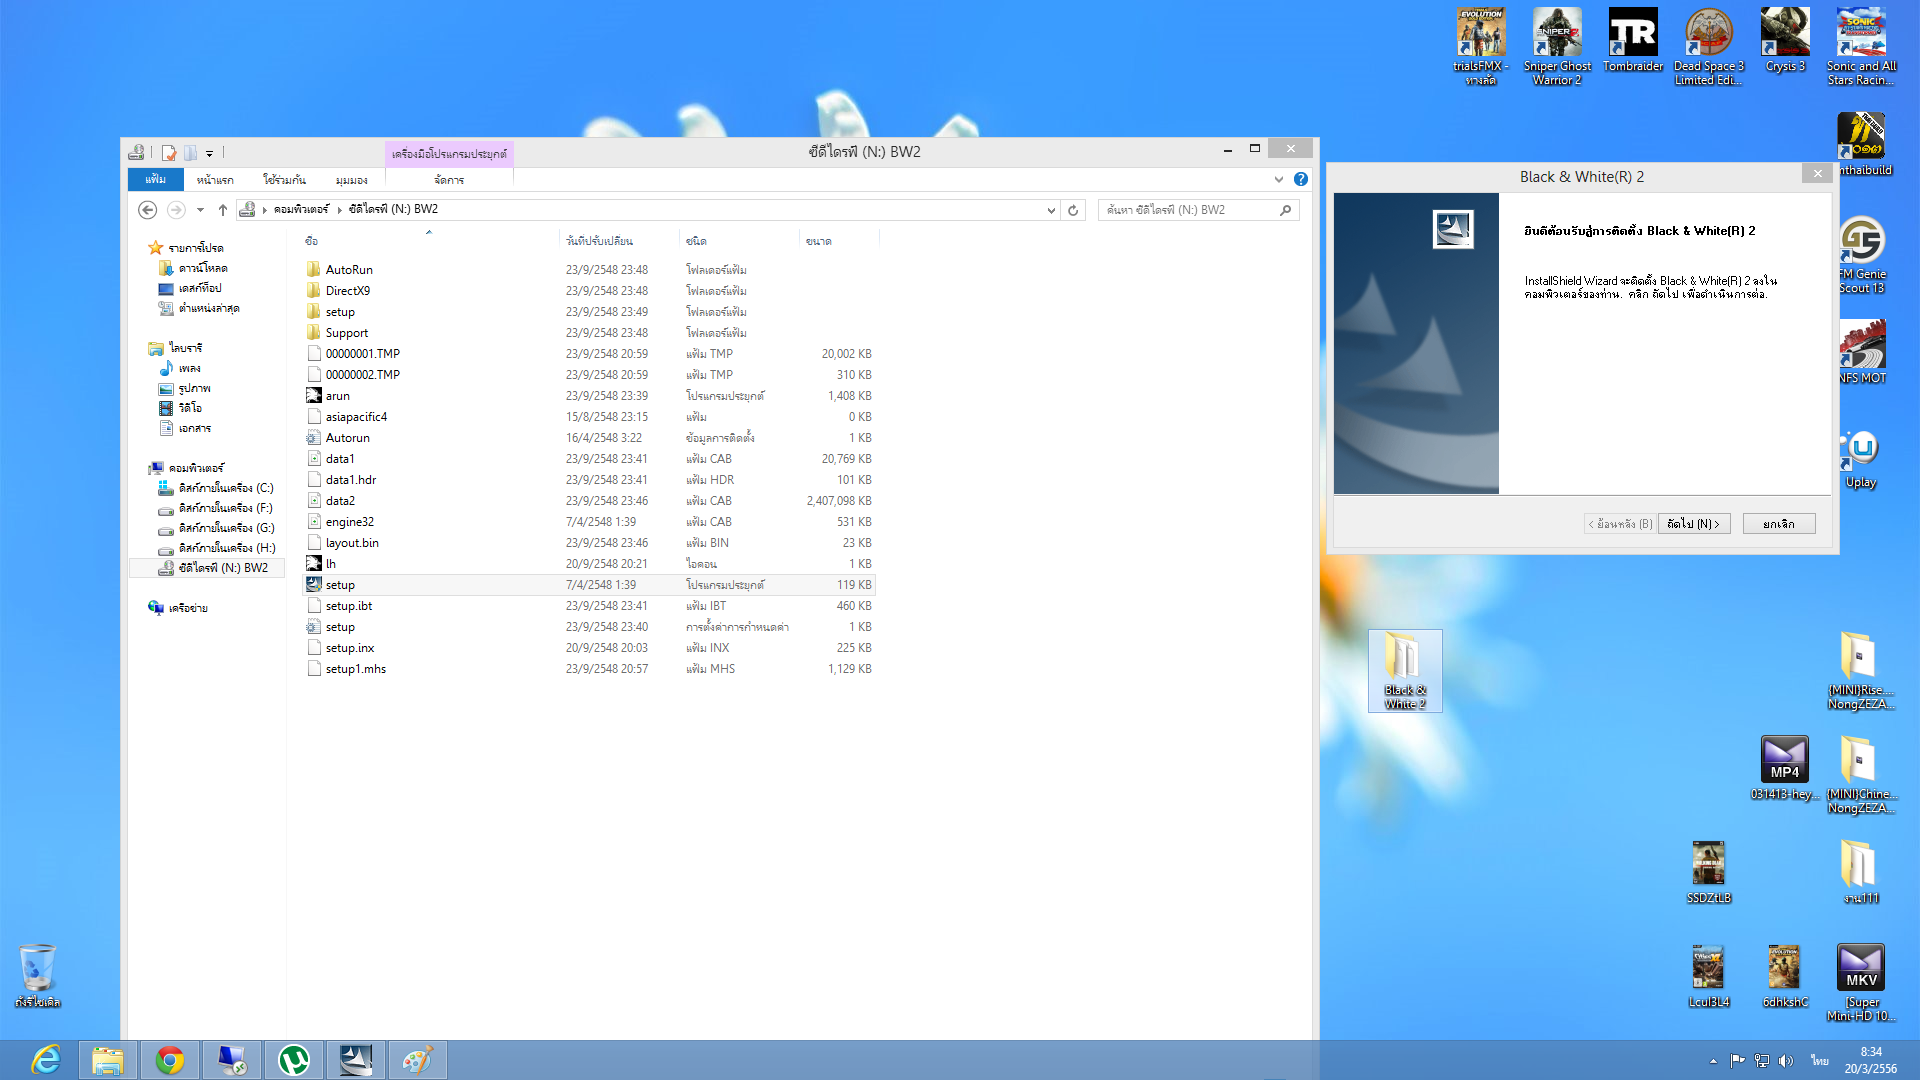Expand the ribbon with the chevron arrow
Screen dimensions: 1920x1080
[x=1278, y=180]
